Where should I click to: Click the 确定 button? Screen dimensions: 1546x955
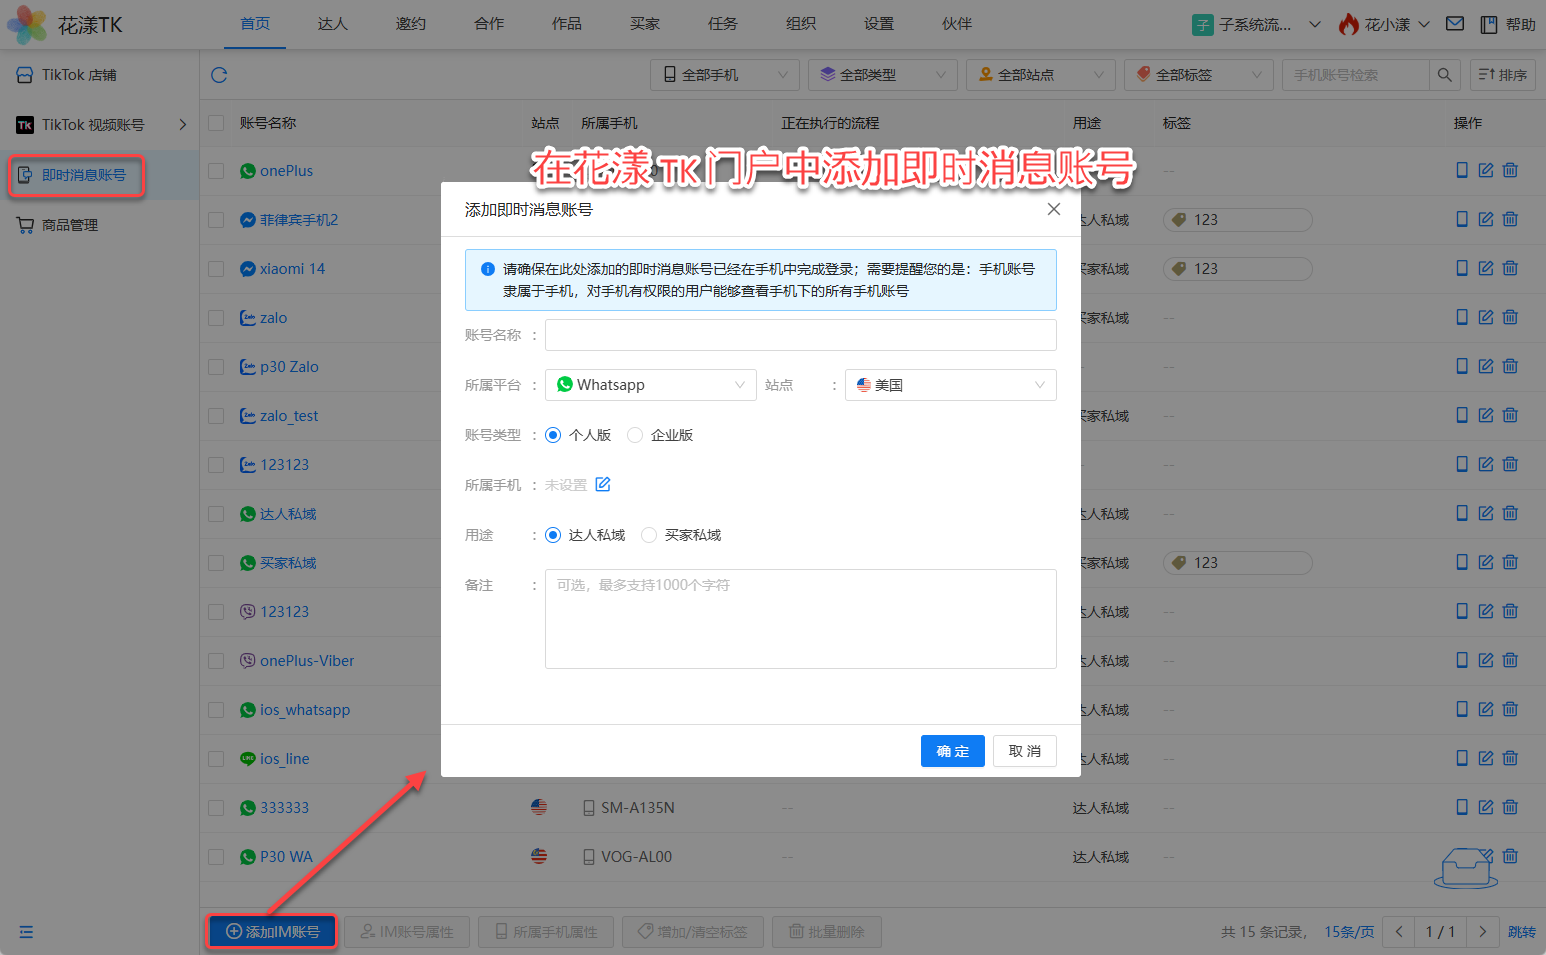click(x=952, y=751)
